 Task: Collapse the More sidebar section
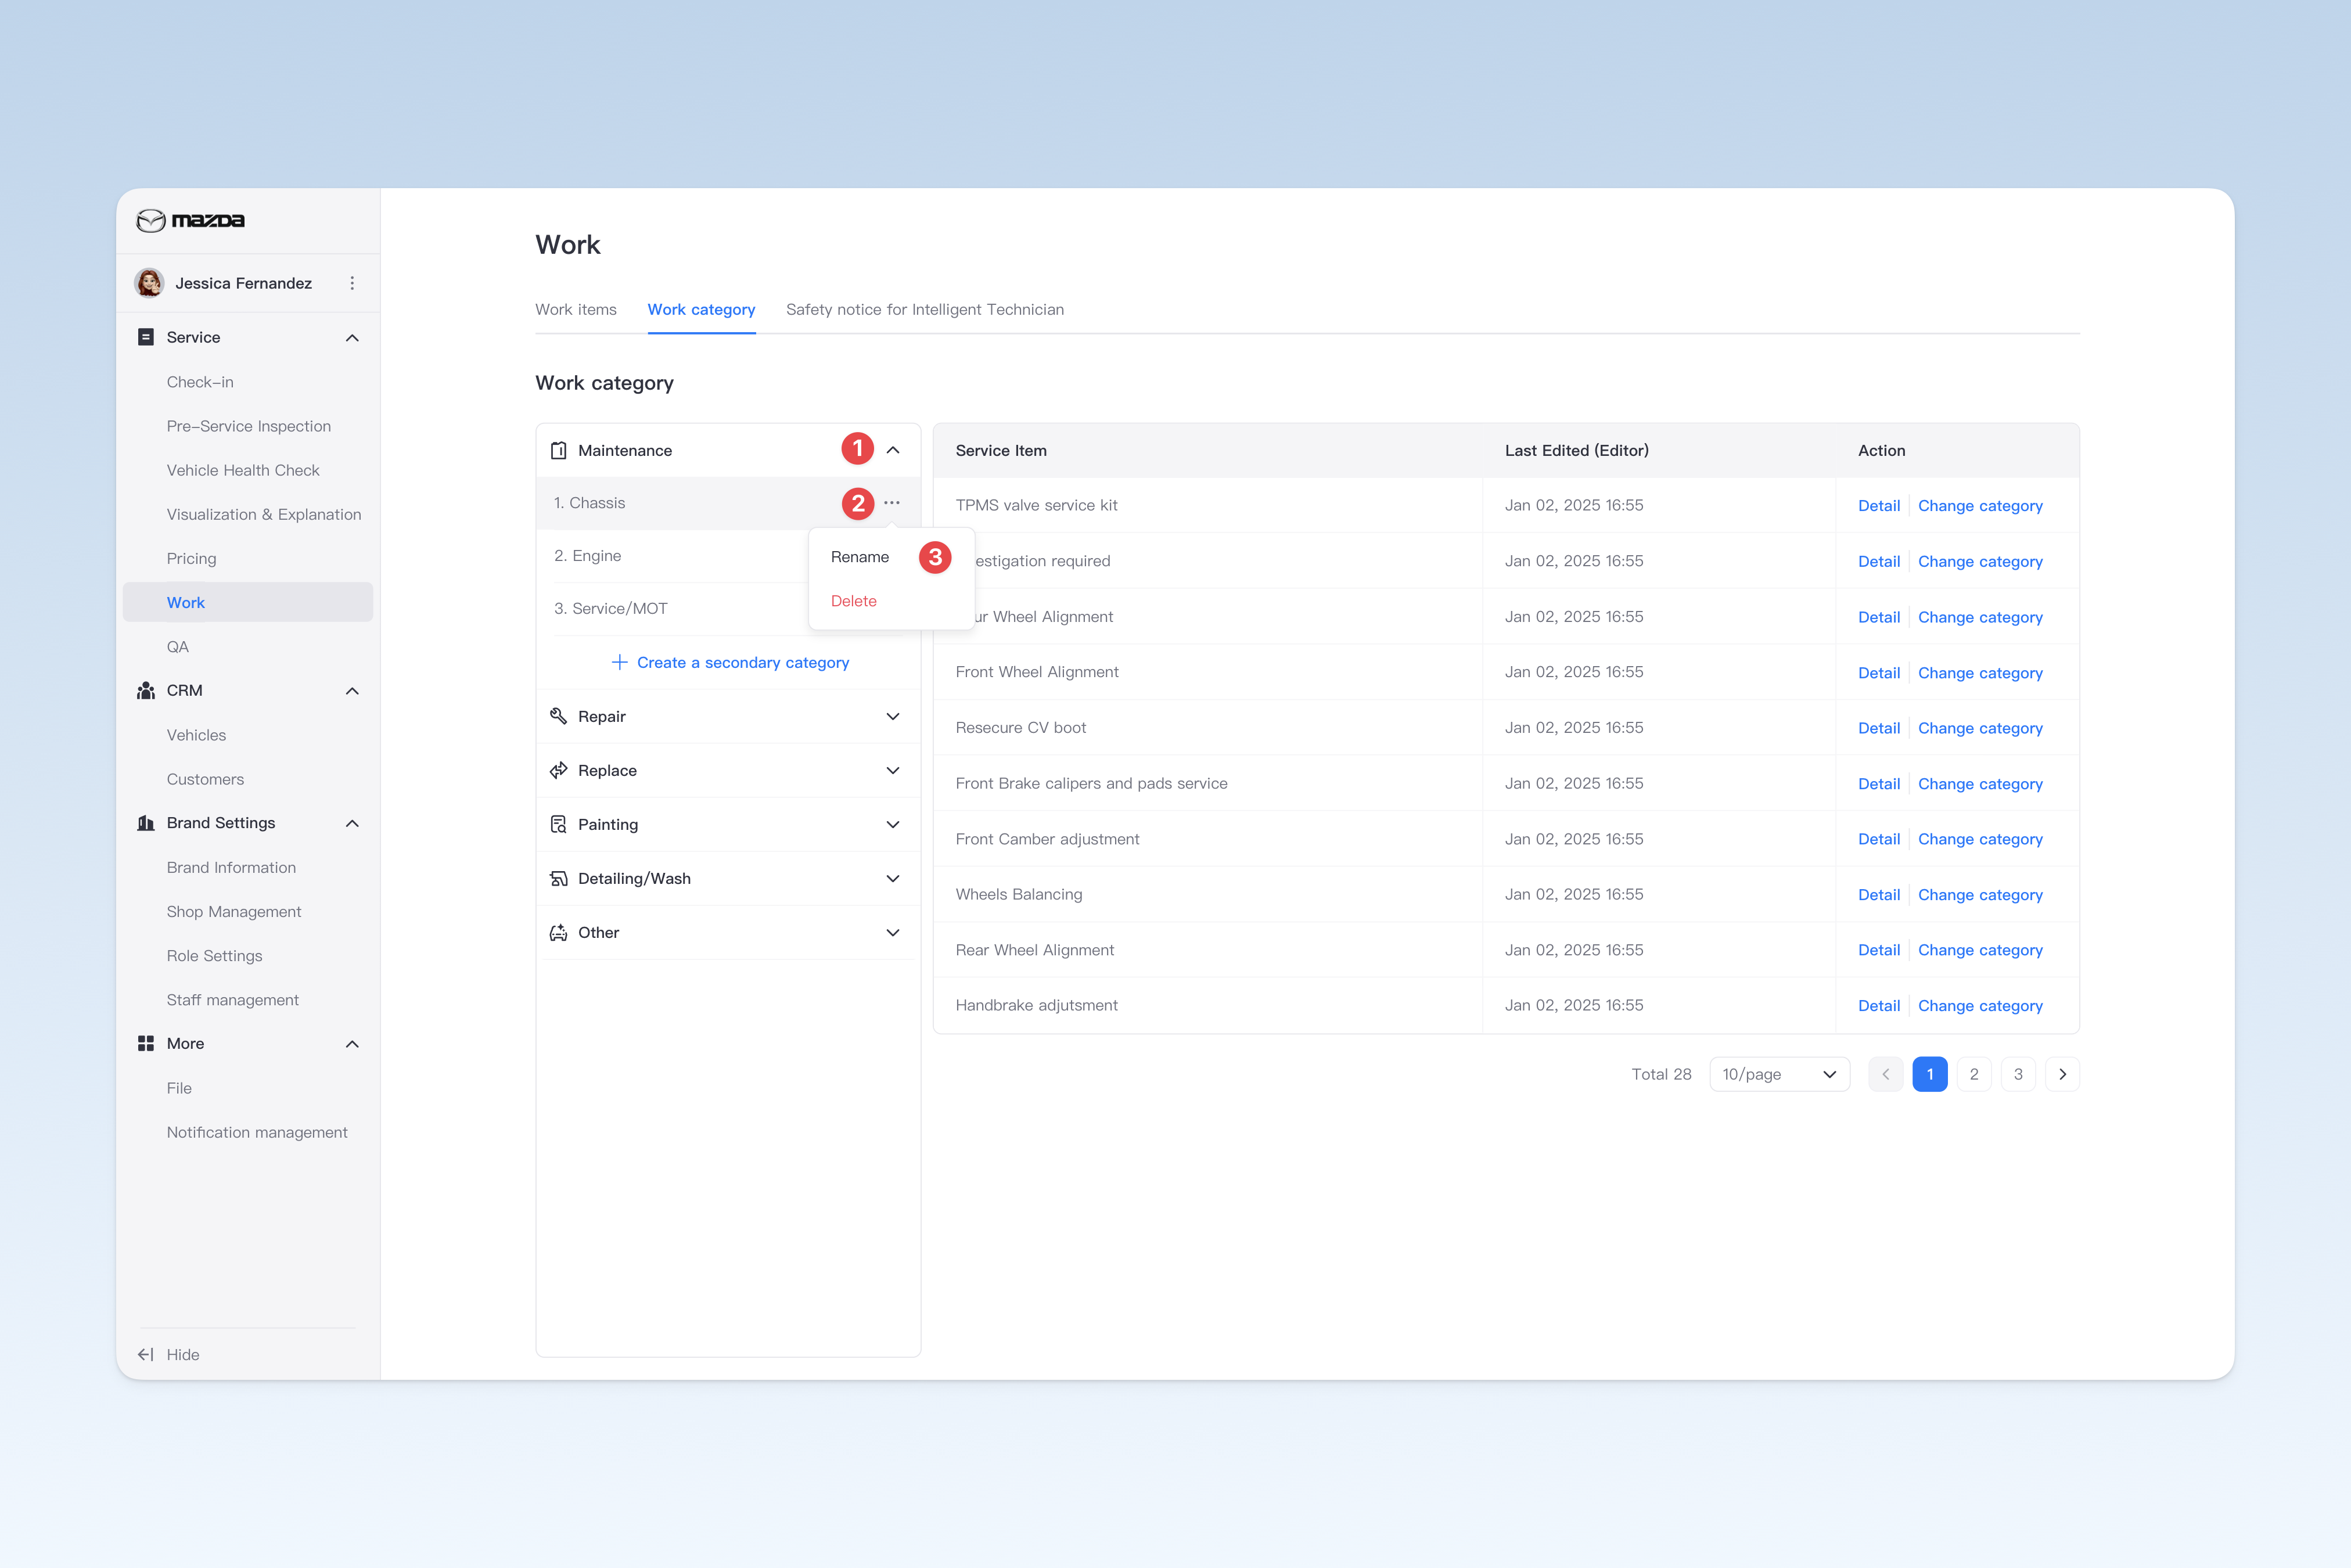click(352, 1044)
